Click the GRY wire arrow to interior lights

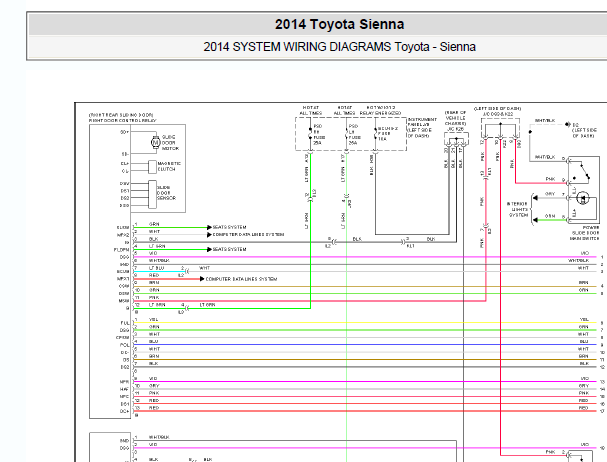coord(535,198)
